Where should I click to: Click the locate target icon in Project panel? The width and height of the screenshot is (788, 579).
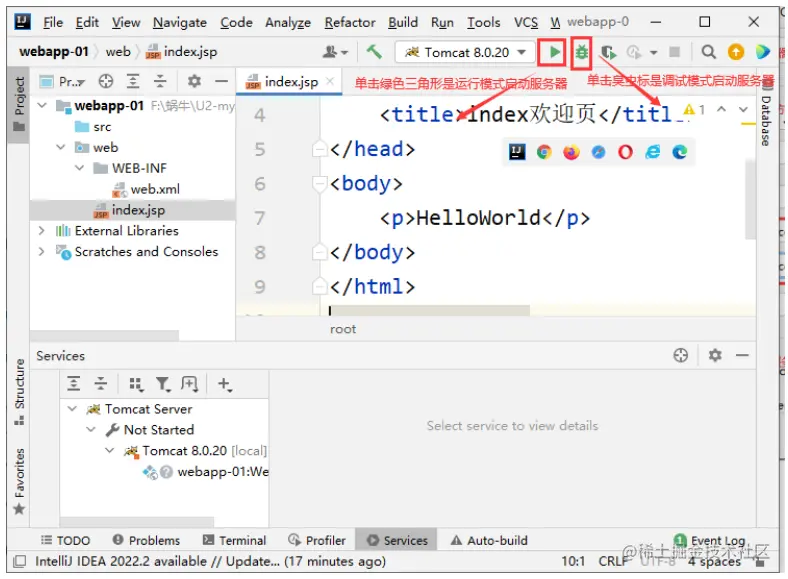tap(106, 81)
